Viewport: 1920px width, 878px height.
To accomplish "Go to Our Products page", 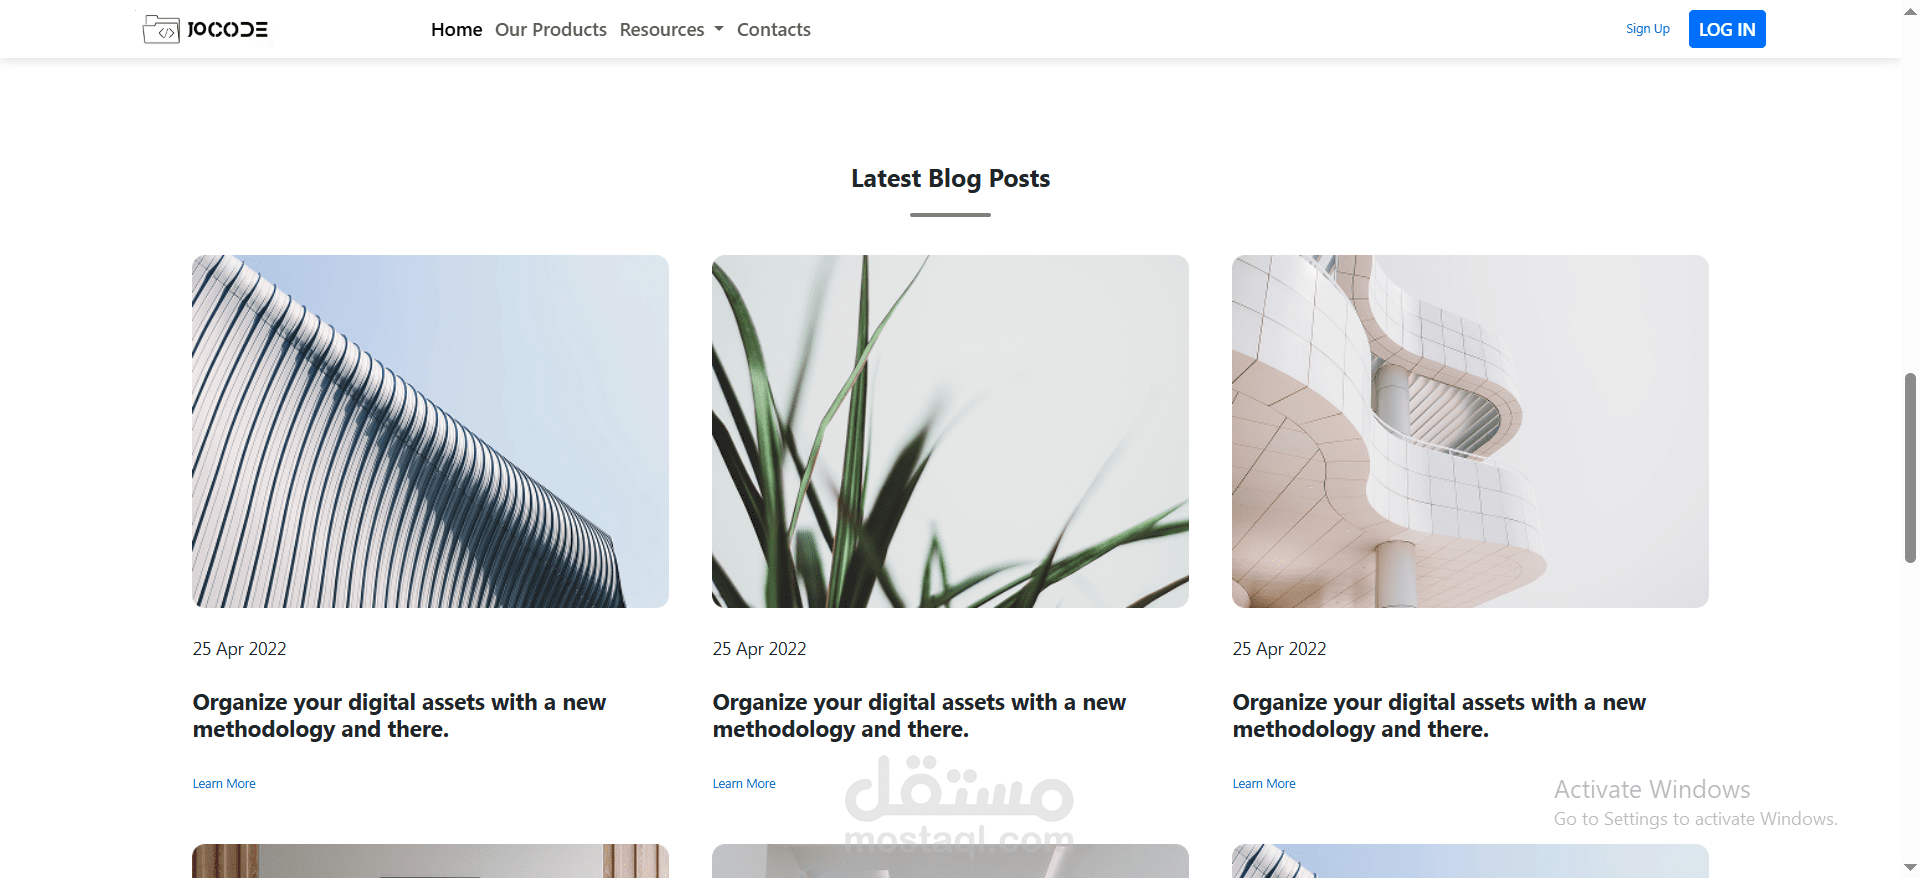I will (x=551, y=30).
